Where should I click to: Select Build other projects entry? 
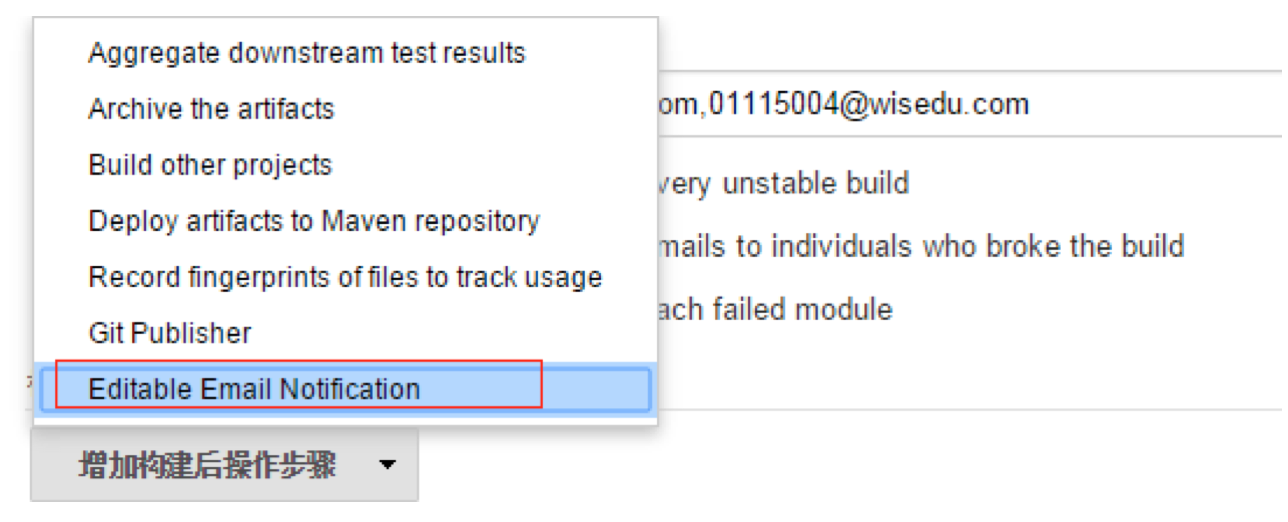coord(345,165)
